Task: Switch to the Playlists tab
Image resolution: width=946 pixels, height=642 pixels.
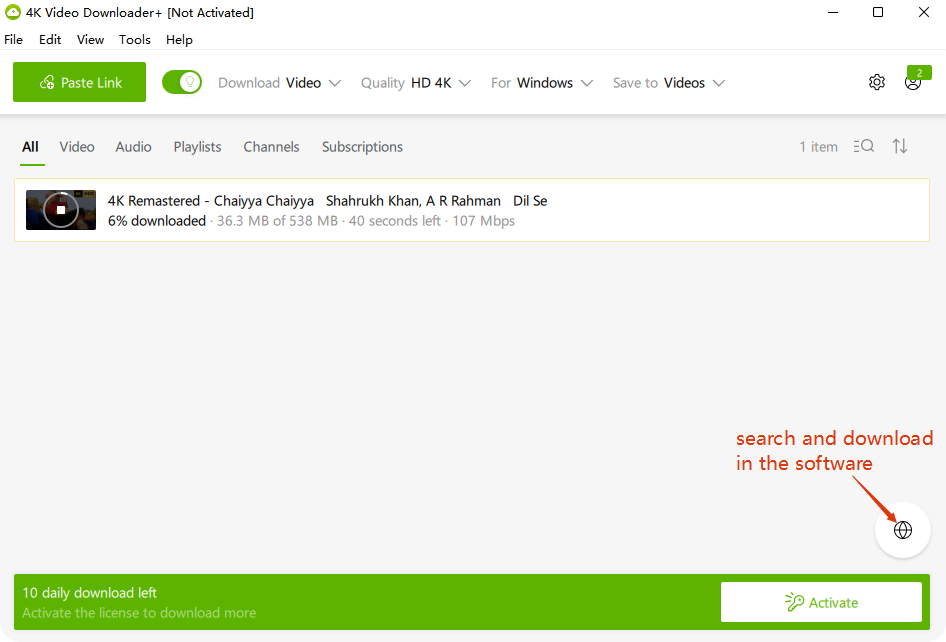Action: 197,147
